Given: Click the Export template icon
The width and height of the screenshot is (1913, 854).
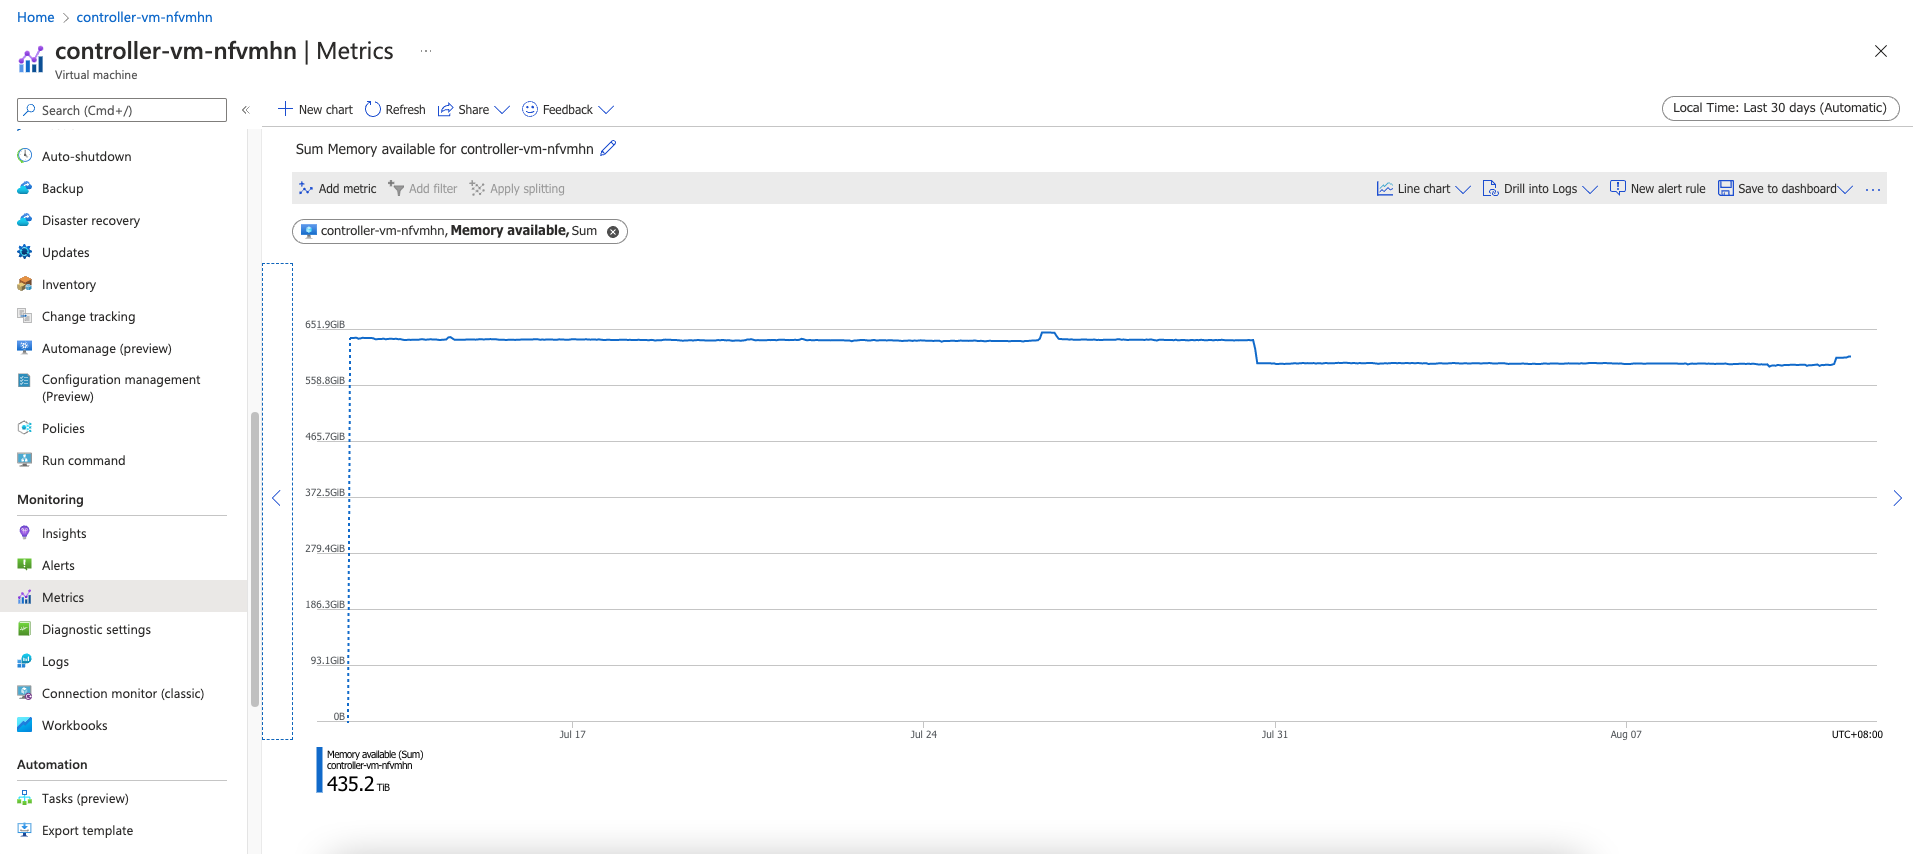Looking at the screenshot, I should 25,830.
